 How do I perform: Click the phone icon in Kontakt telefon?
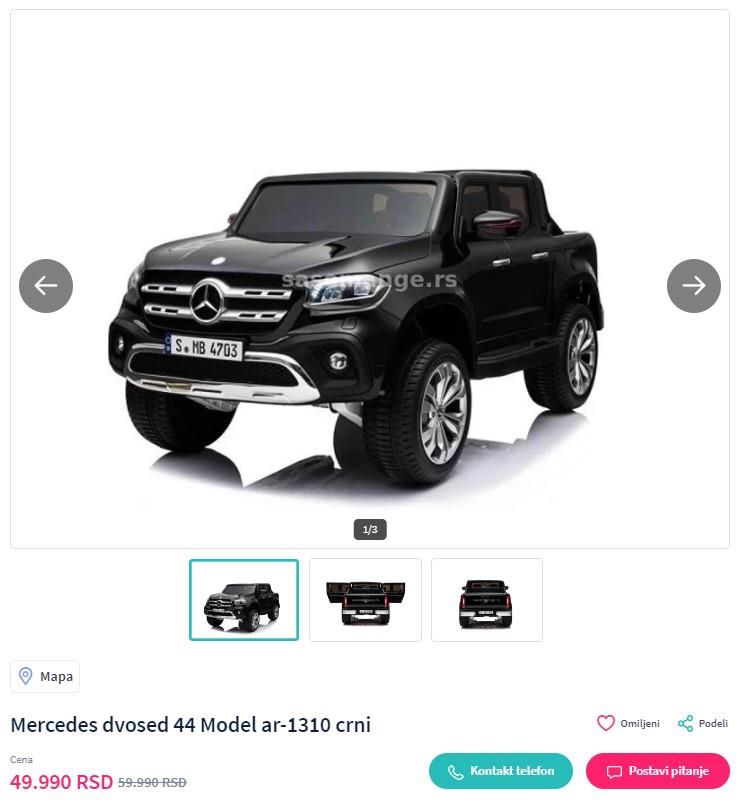click(455, 772)
